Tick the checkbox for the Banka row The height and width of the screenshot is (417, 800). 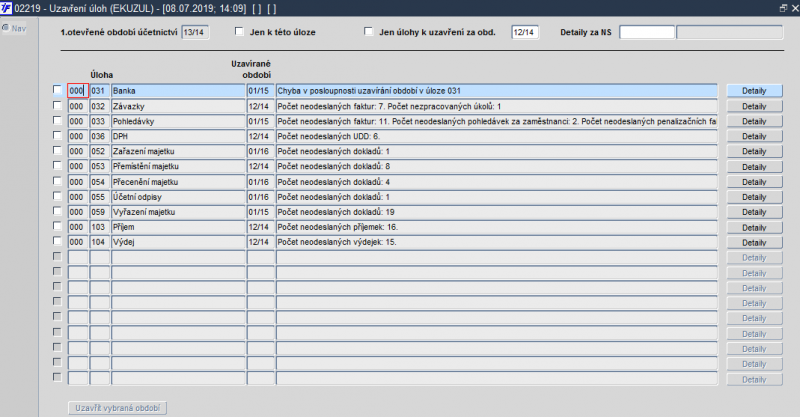(x=57, y=90)
